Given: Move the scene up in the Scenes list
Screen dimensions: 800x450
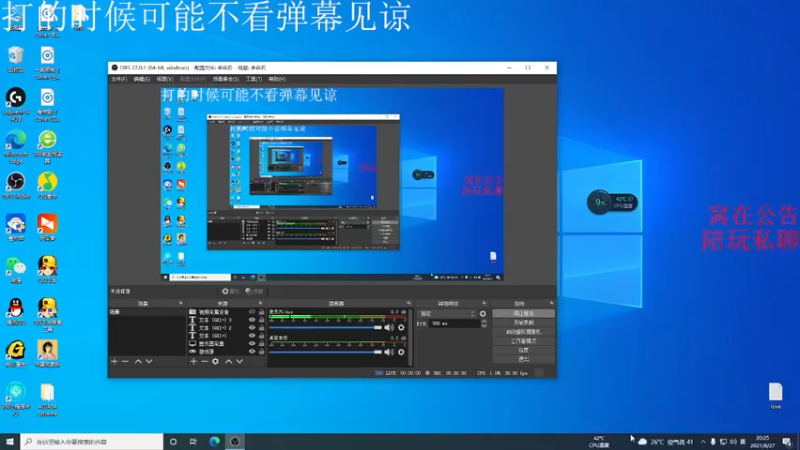Looking at the screenshot, I should [x=138, y=361].
